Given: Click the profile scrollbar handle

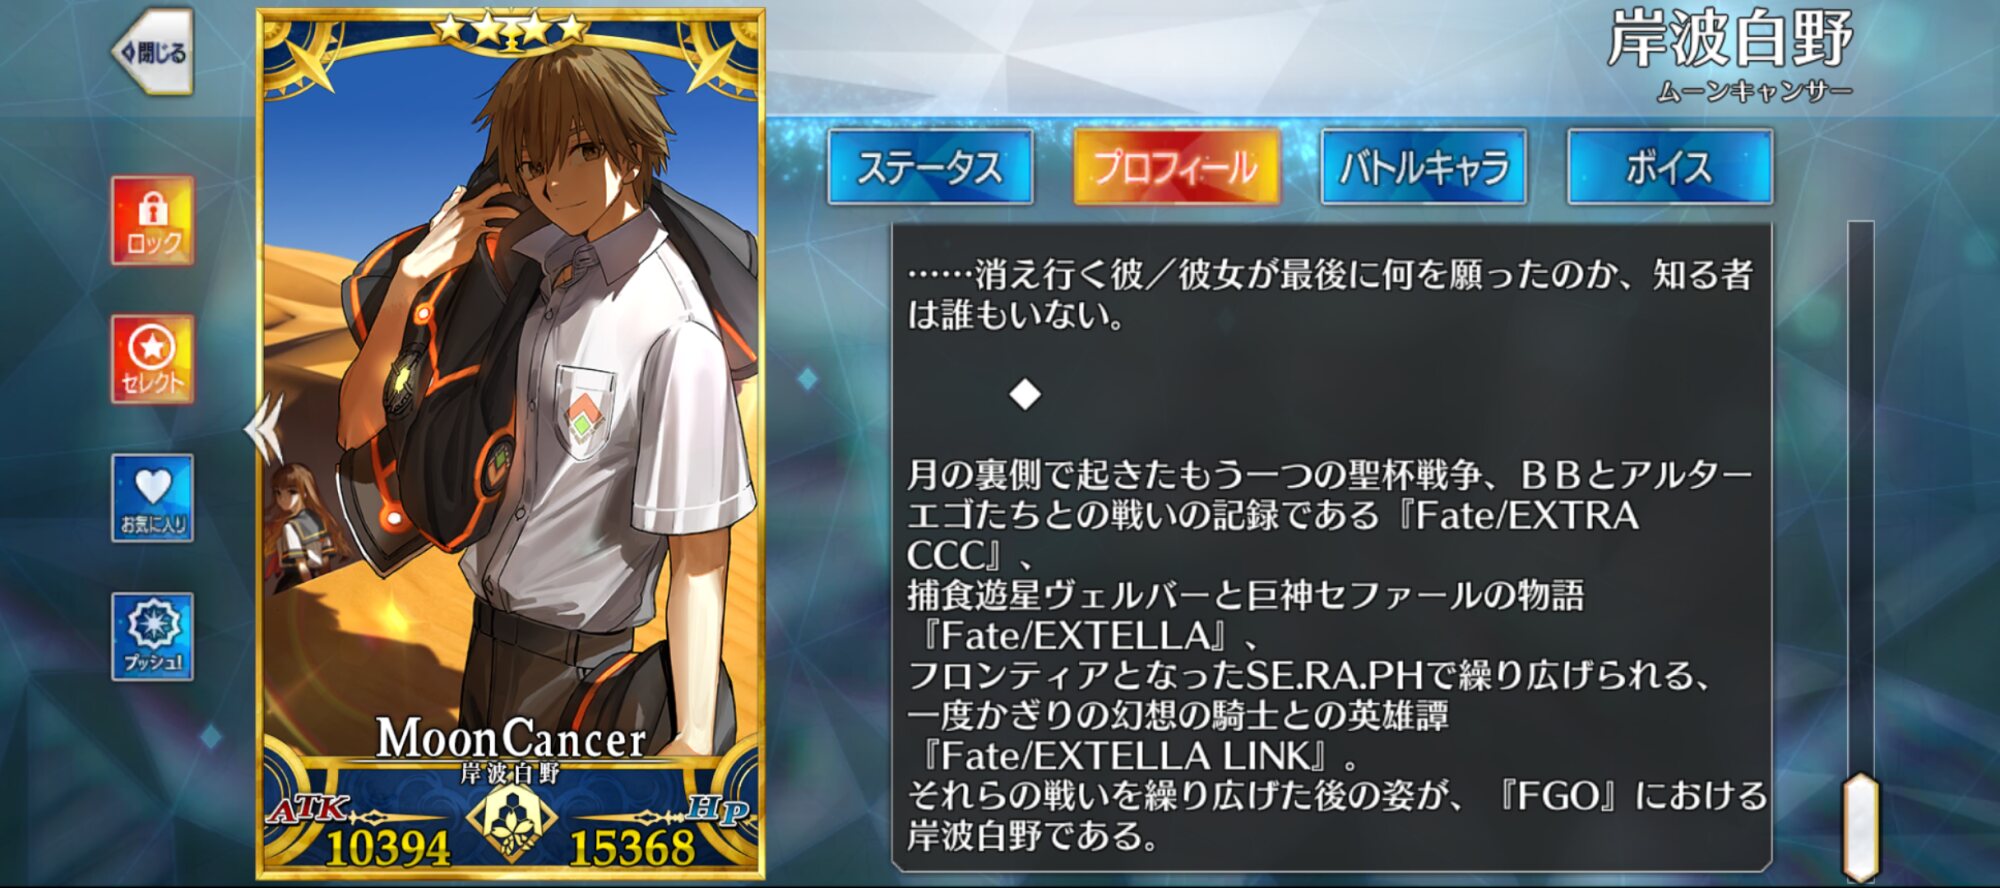Looking at the screenshot, I should [x=1860, y=826].
